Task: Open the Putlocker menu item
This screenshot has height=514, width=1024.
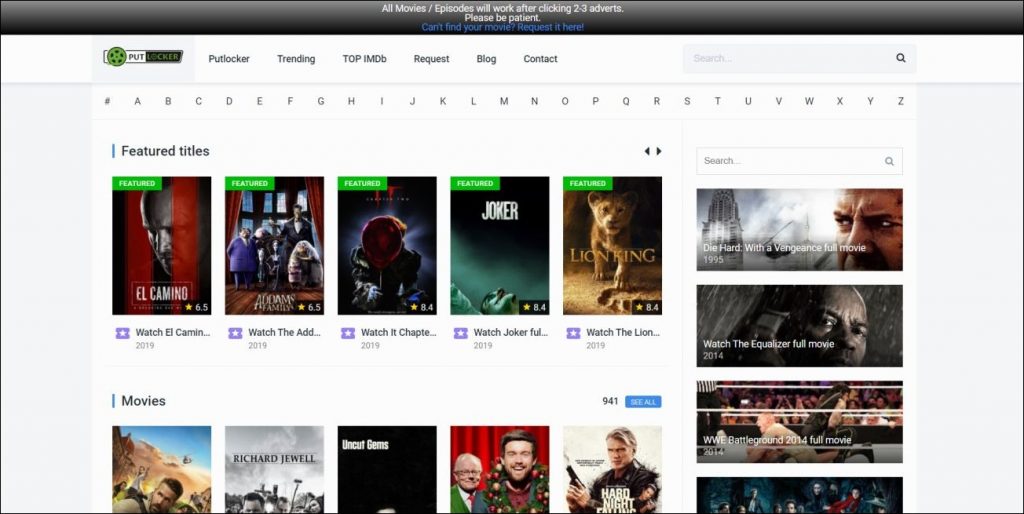Action: tap(229, 59)
